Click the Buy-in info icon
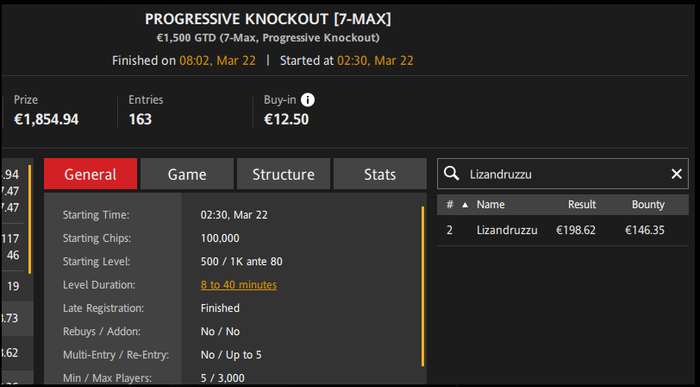 (x=308, y=100)
